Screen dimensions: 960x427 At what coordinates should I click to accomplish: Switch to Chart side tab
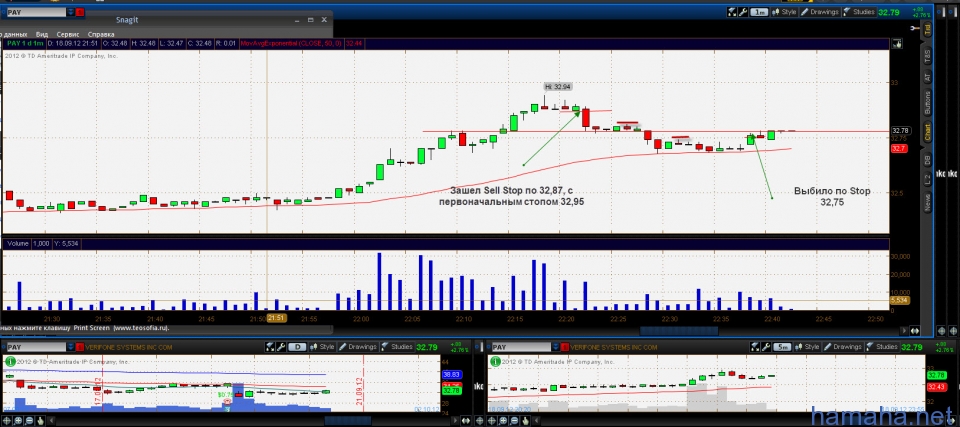click(x=928, y=132)
